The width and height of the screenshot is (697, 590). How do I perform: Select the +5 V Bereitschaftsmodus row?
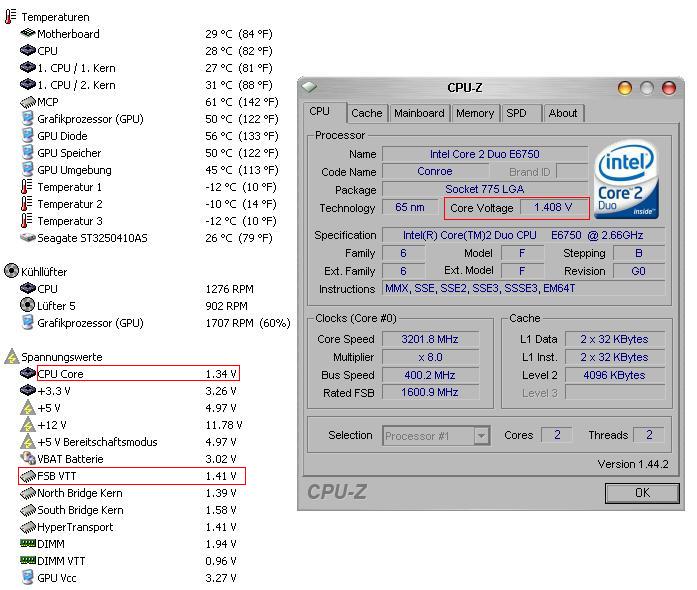pyautogui.click(x=128, y=442)
